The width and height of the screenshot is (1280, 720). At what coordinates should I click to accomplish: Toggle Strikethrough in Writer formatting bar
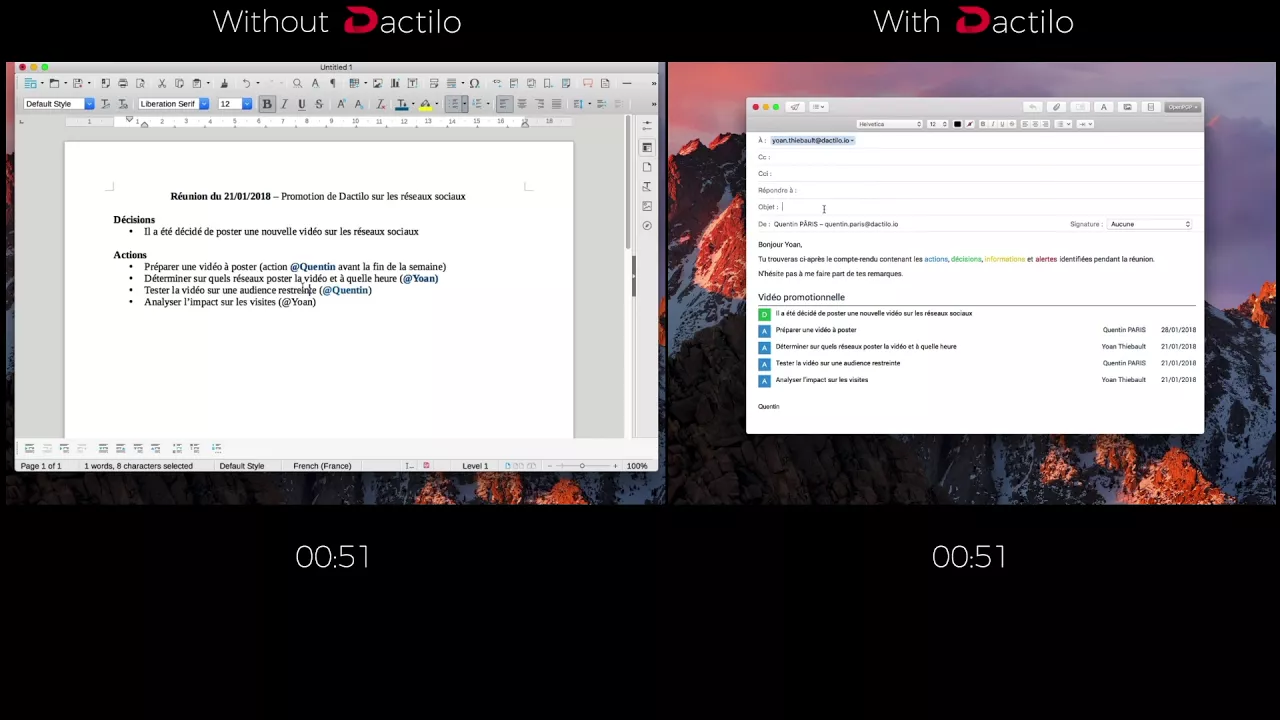point(319,104)
